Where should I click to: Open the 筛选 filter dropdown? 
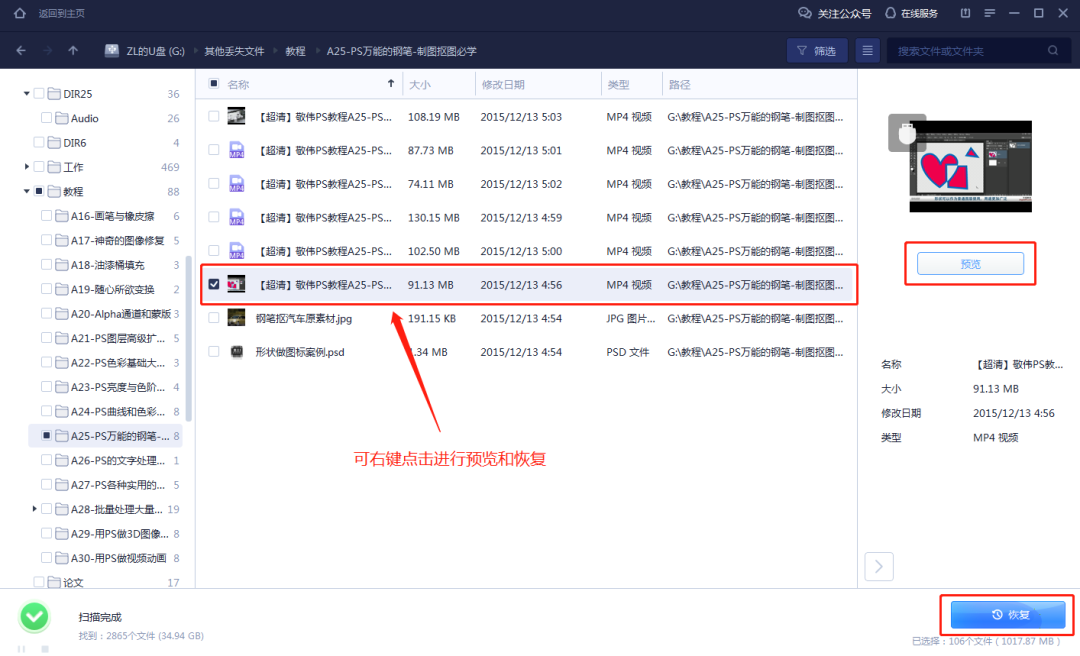coord(817,50)
